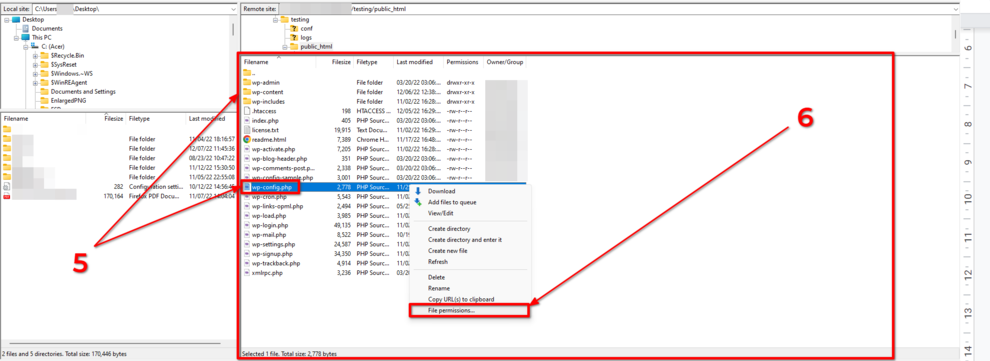Click the text file icon beside license.txt
Viewport: 990px width, 361px height.
tap(247, 130)
